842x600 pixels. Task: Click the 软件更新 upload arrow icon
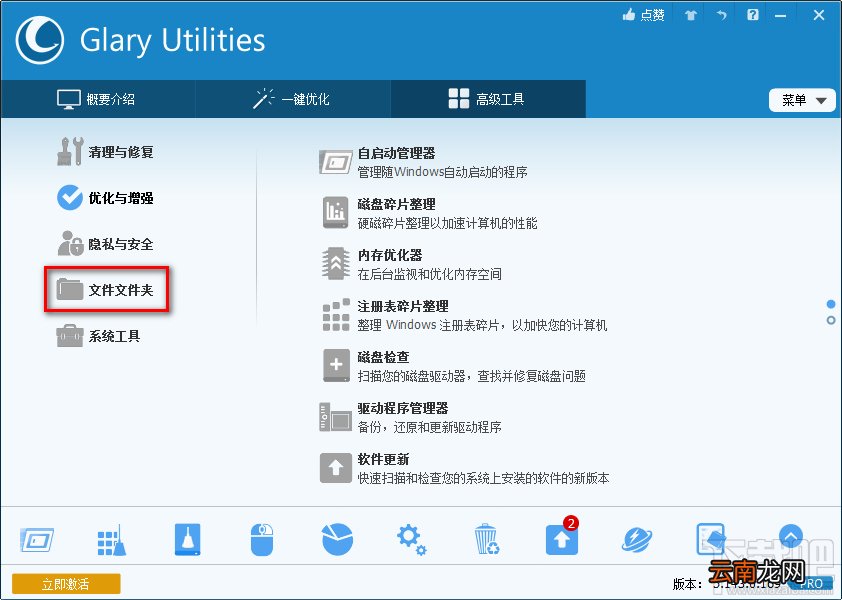coord(336,467)
